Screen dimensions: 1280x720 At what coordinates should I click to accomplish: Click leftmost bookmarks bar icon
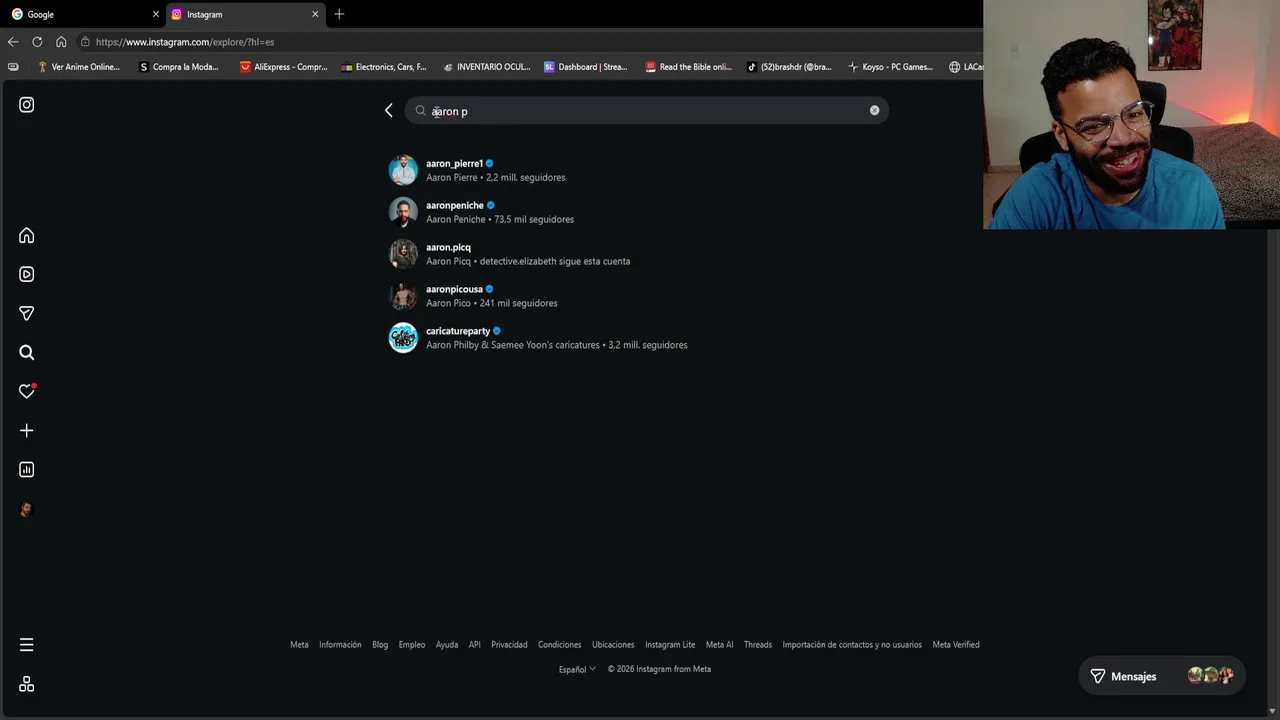point(13,67)
